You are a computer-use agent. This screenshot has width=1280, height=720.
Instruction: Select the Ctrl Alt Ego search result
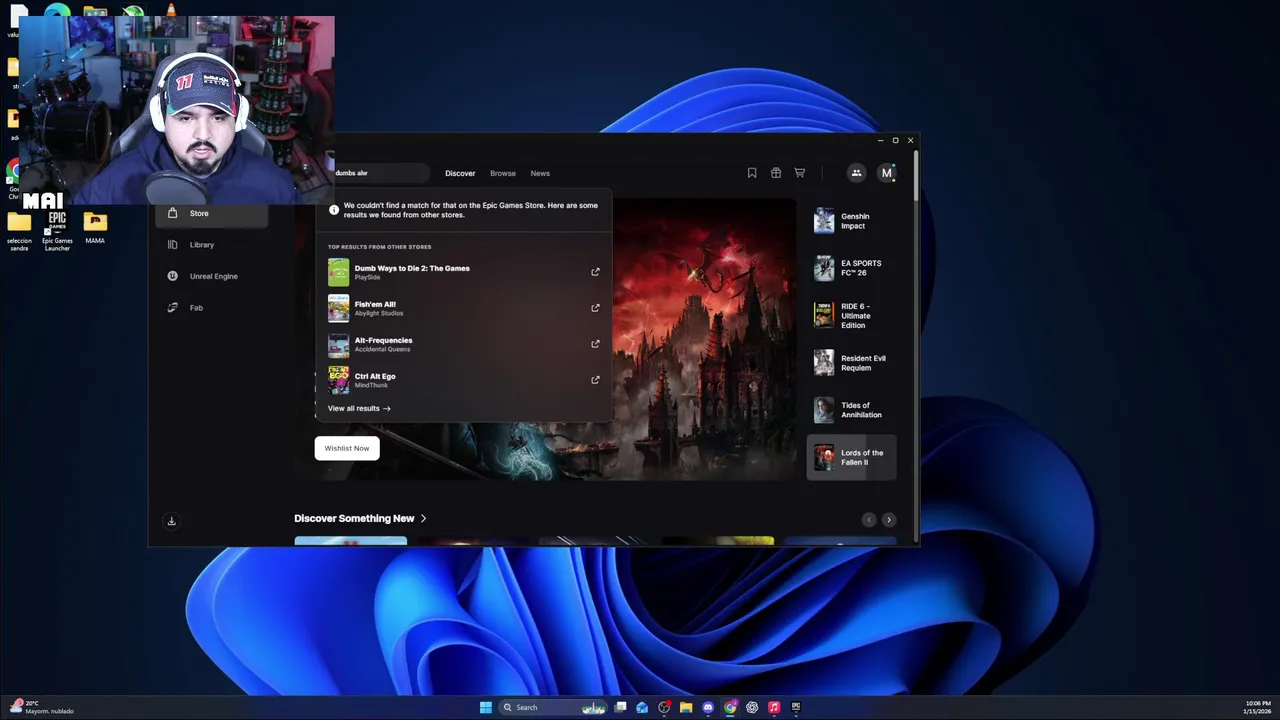point(463,380)
